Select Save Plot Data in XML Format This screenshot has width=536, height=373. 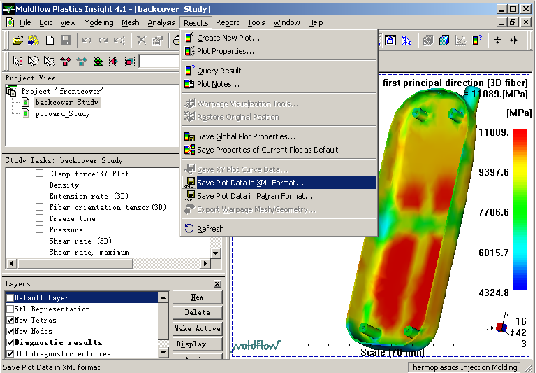(x=280, y=183)
